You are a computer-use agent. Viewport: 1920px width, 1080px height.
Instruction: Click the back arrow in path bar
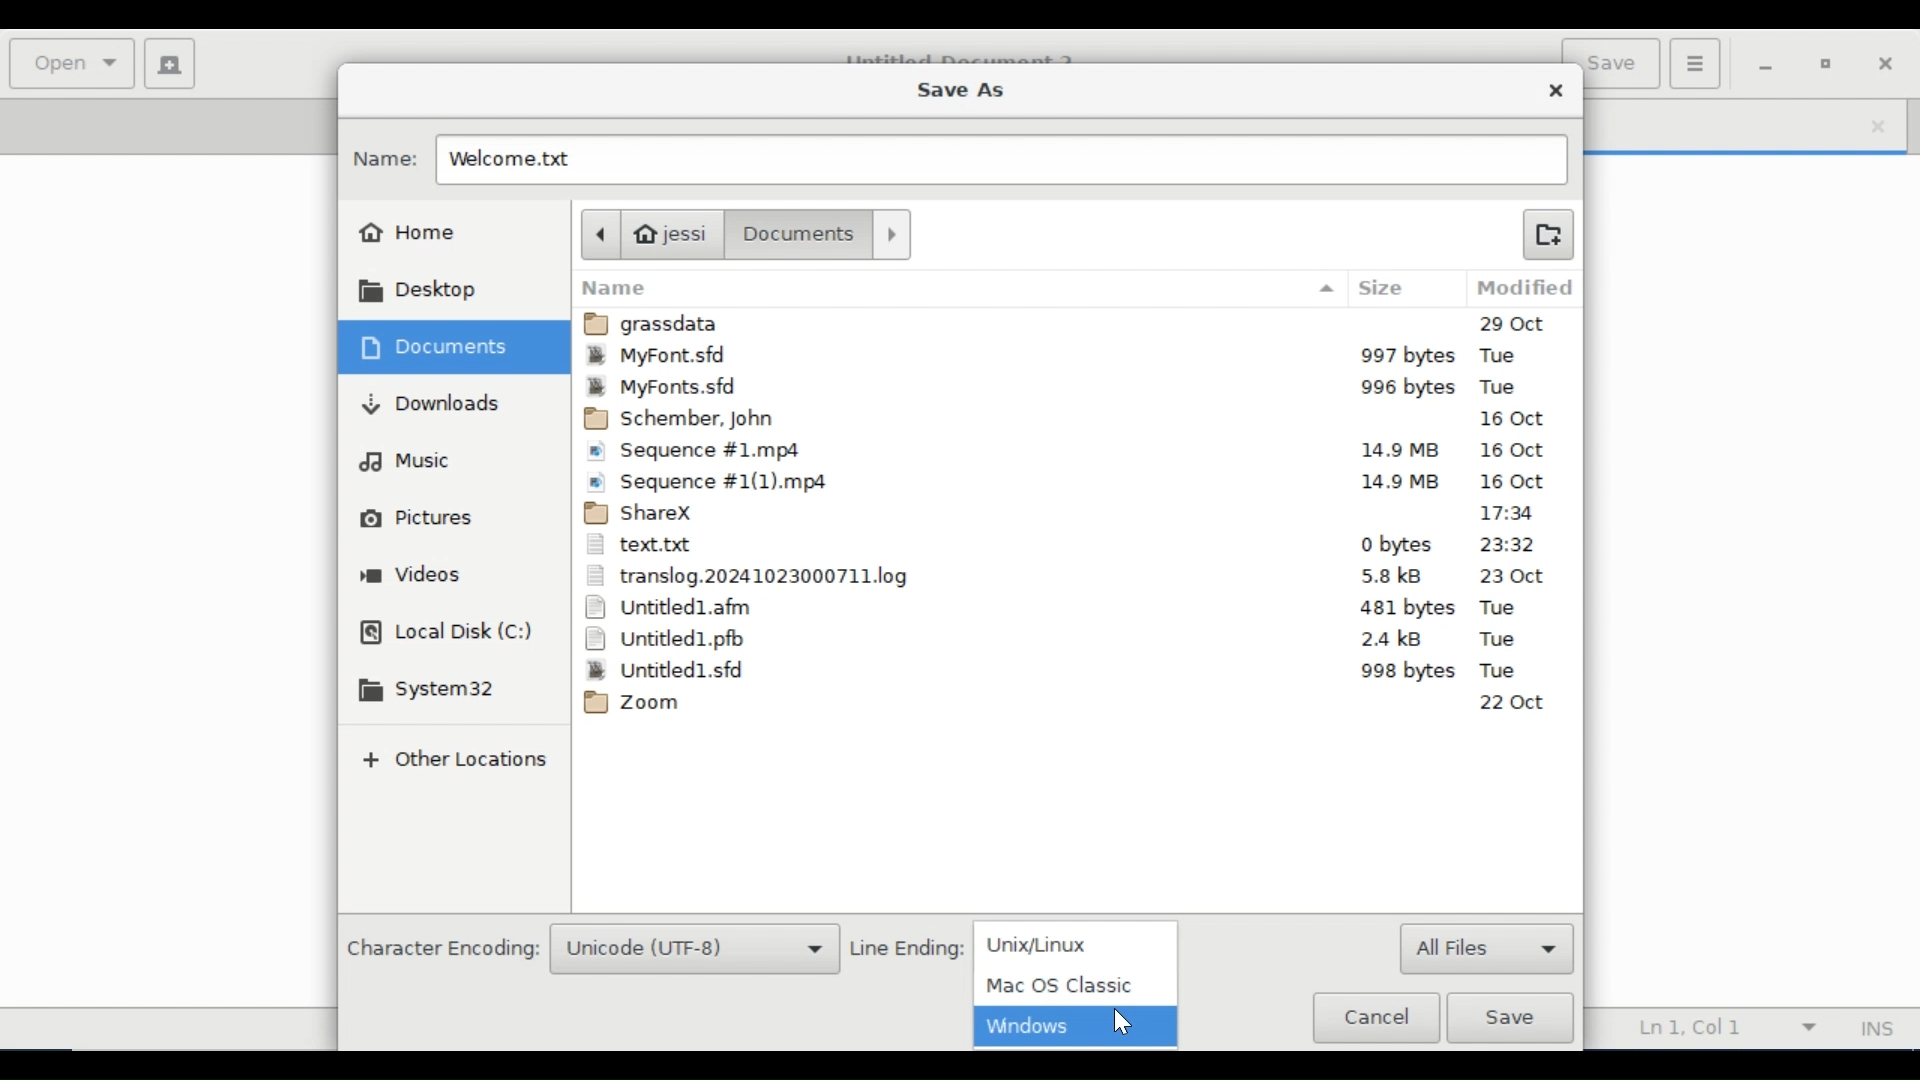pos(603,236)
